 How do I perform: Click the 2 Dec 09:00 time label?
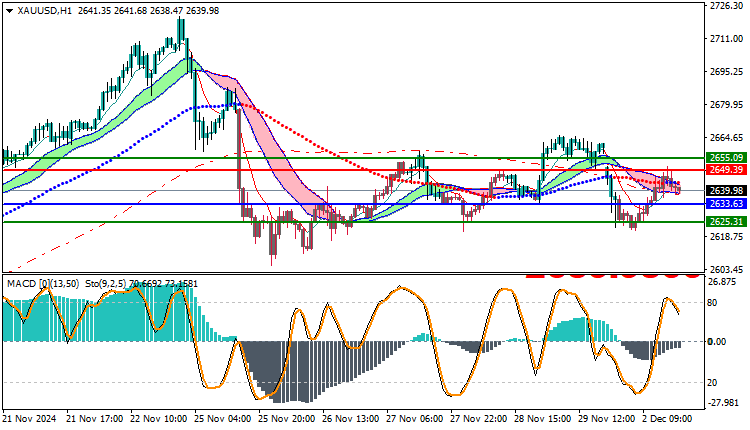667,419
